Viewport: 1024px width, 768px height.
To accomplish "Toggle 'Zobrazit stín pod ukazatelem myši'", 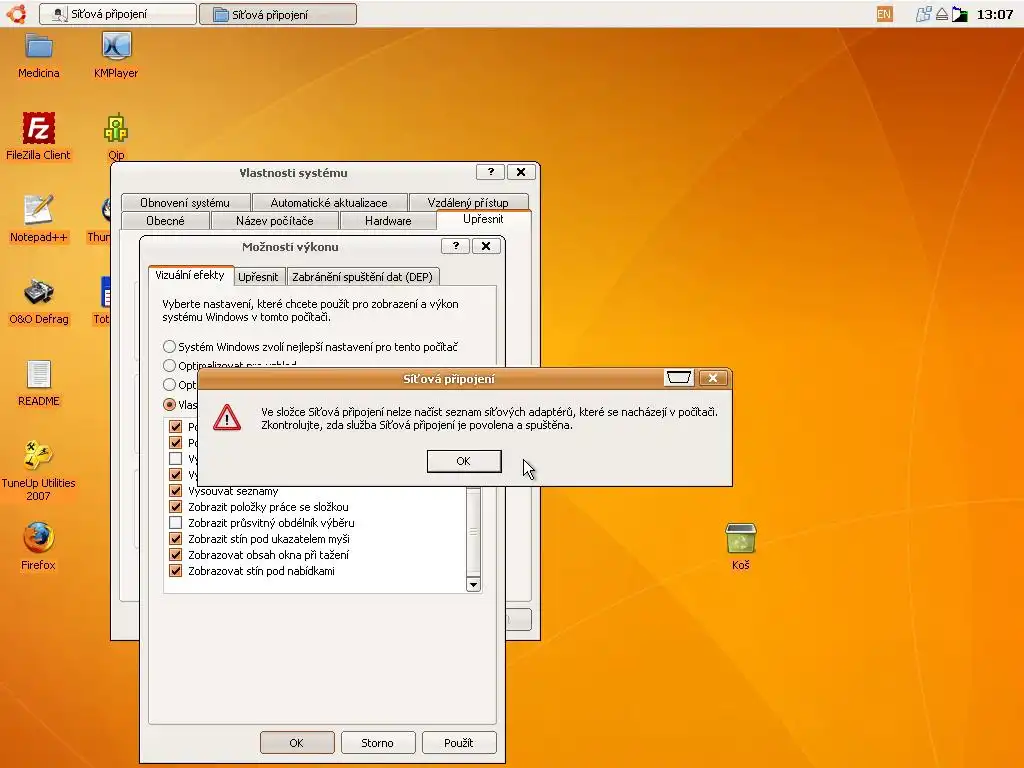I will pos(175,539).
